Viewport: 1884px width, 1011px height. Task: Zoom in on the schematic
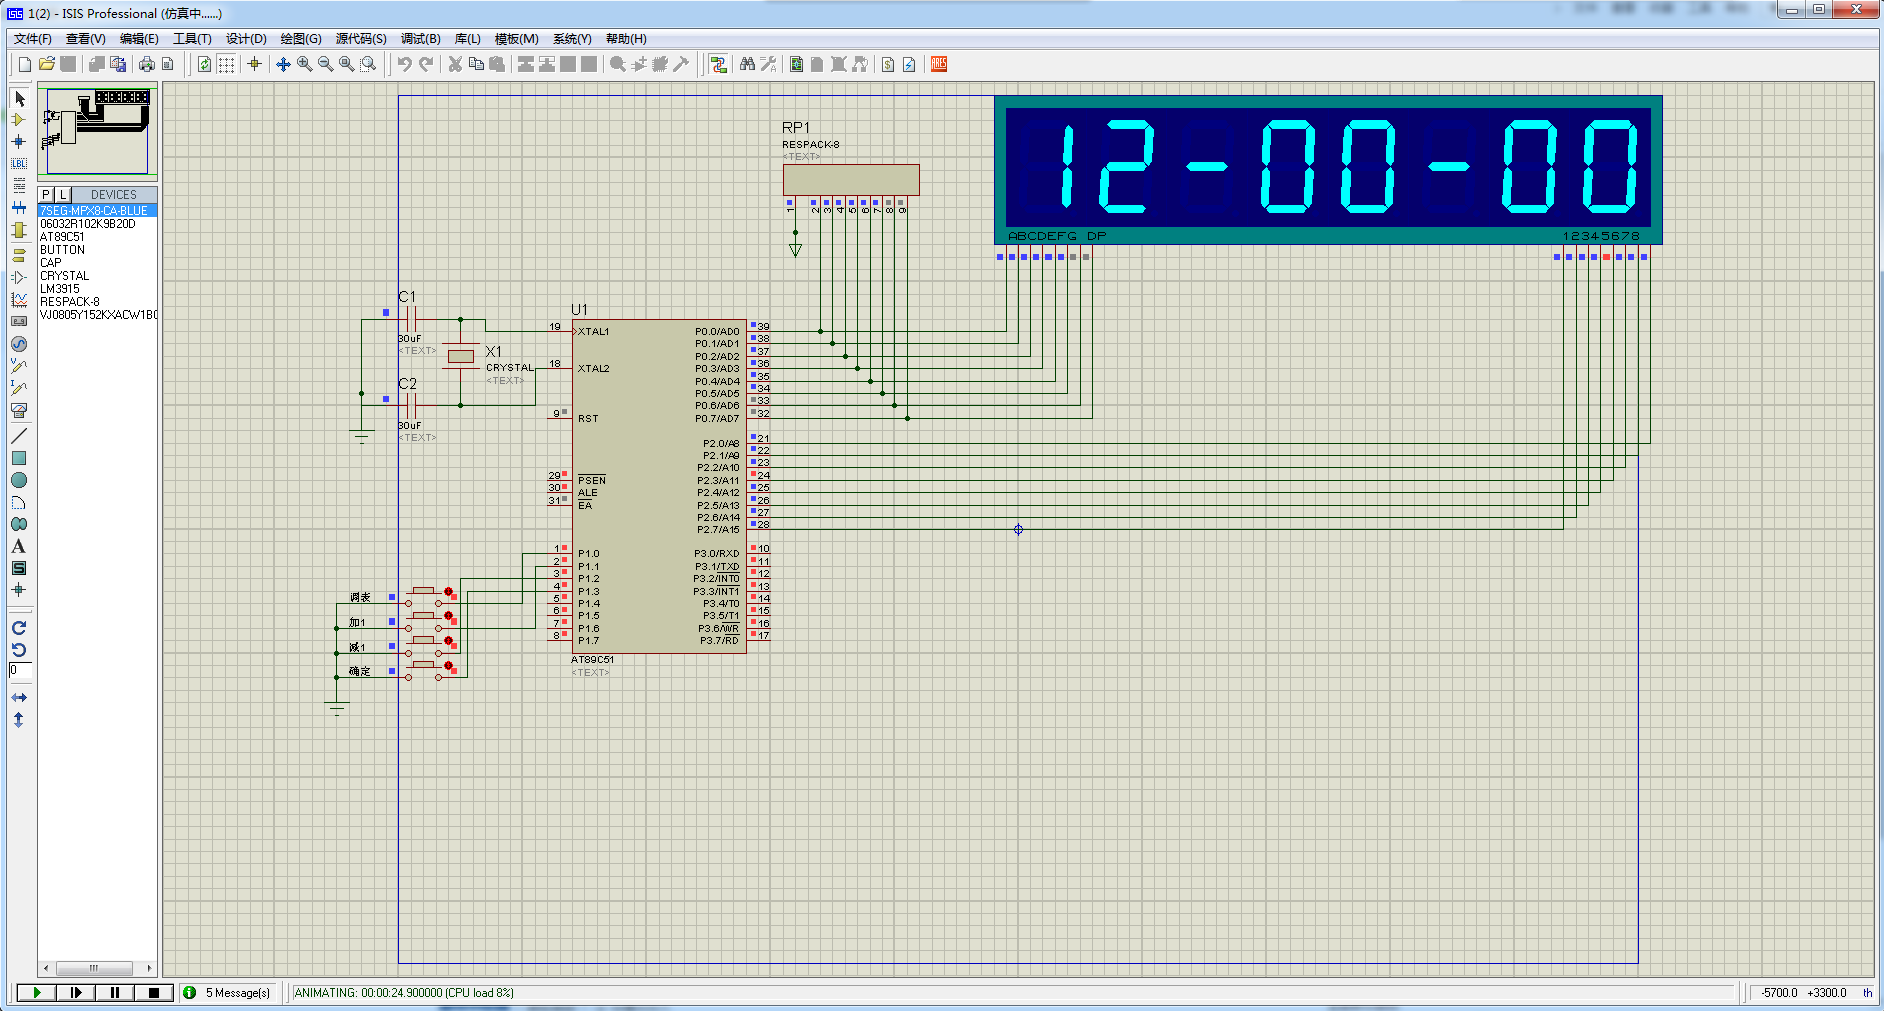(304, 64)
